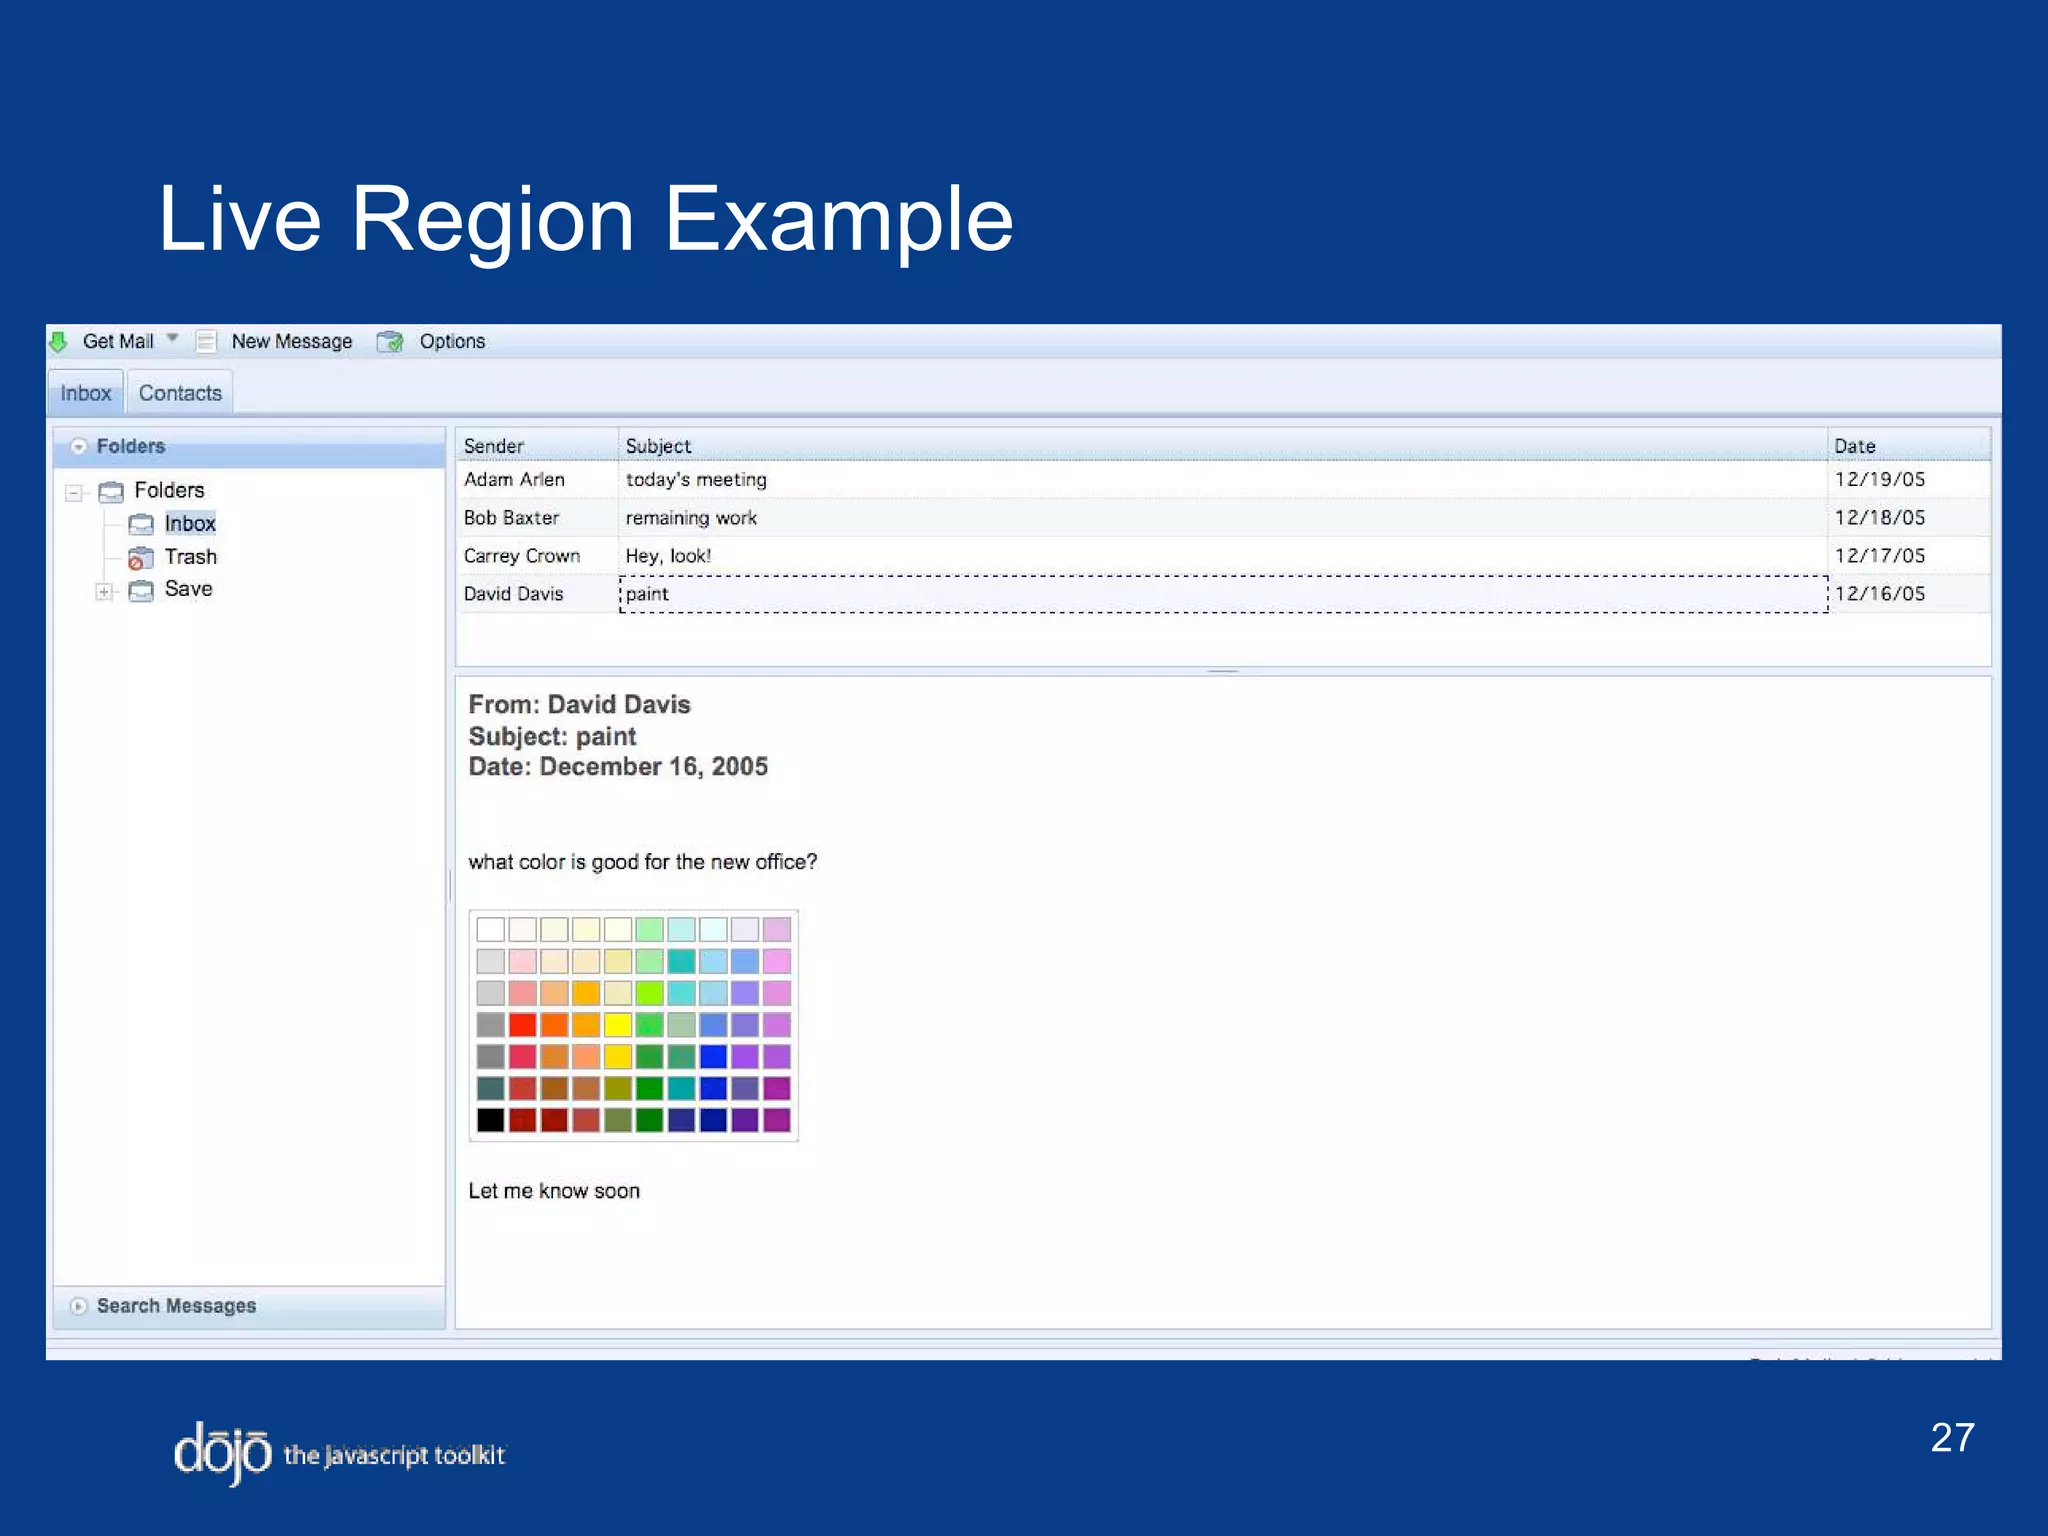Click the New Message page icon

coord(206,342)
